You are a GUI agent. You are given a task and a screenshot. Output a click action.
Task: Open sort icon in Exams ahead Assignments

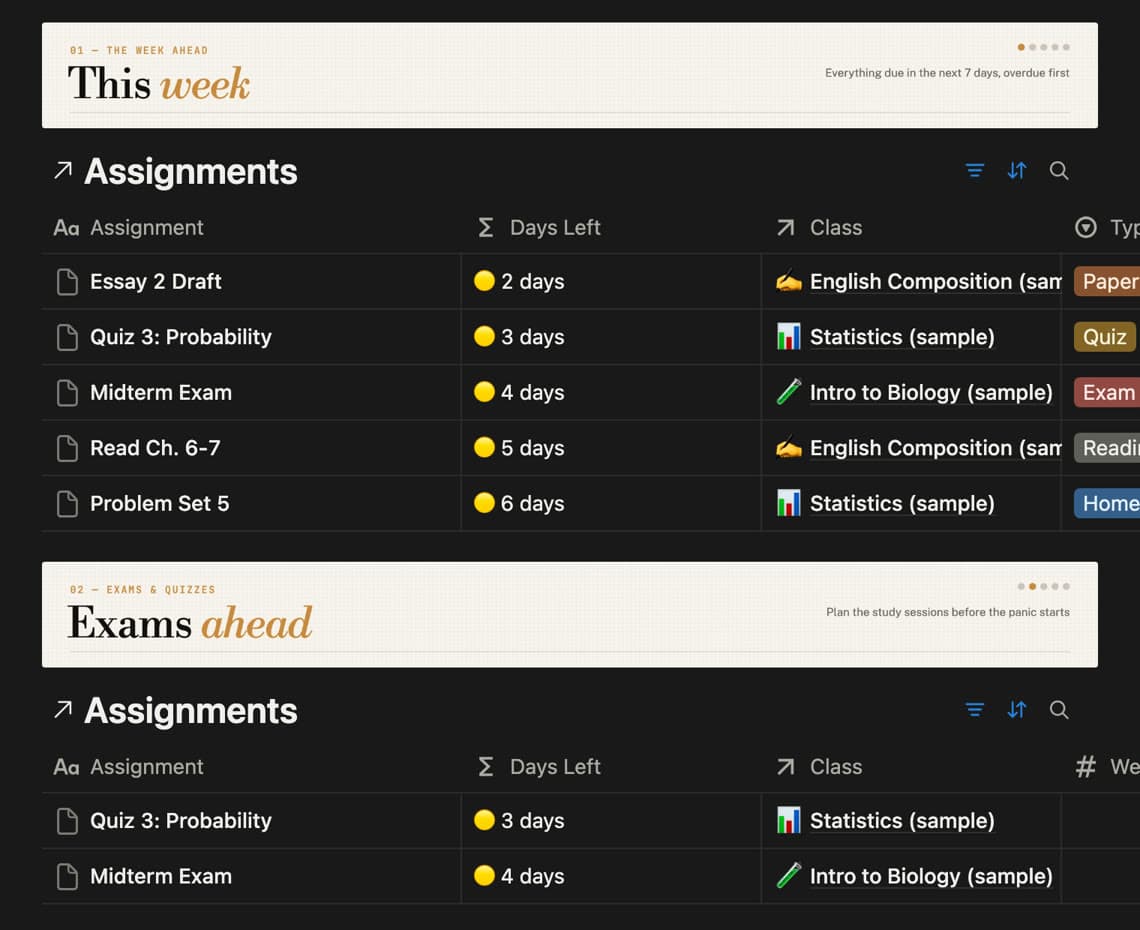(1016, 709)
